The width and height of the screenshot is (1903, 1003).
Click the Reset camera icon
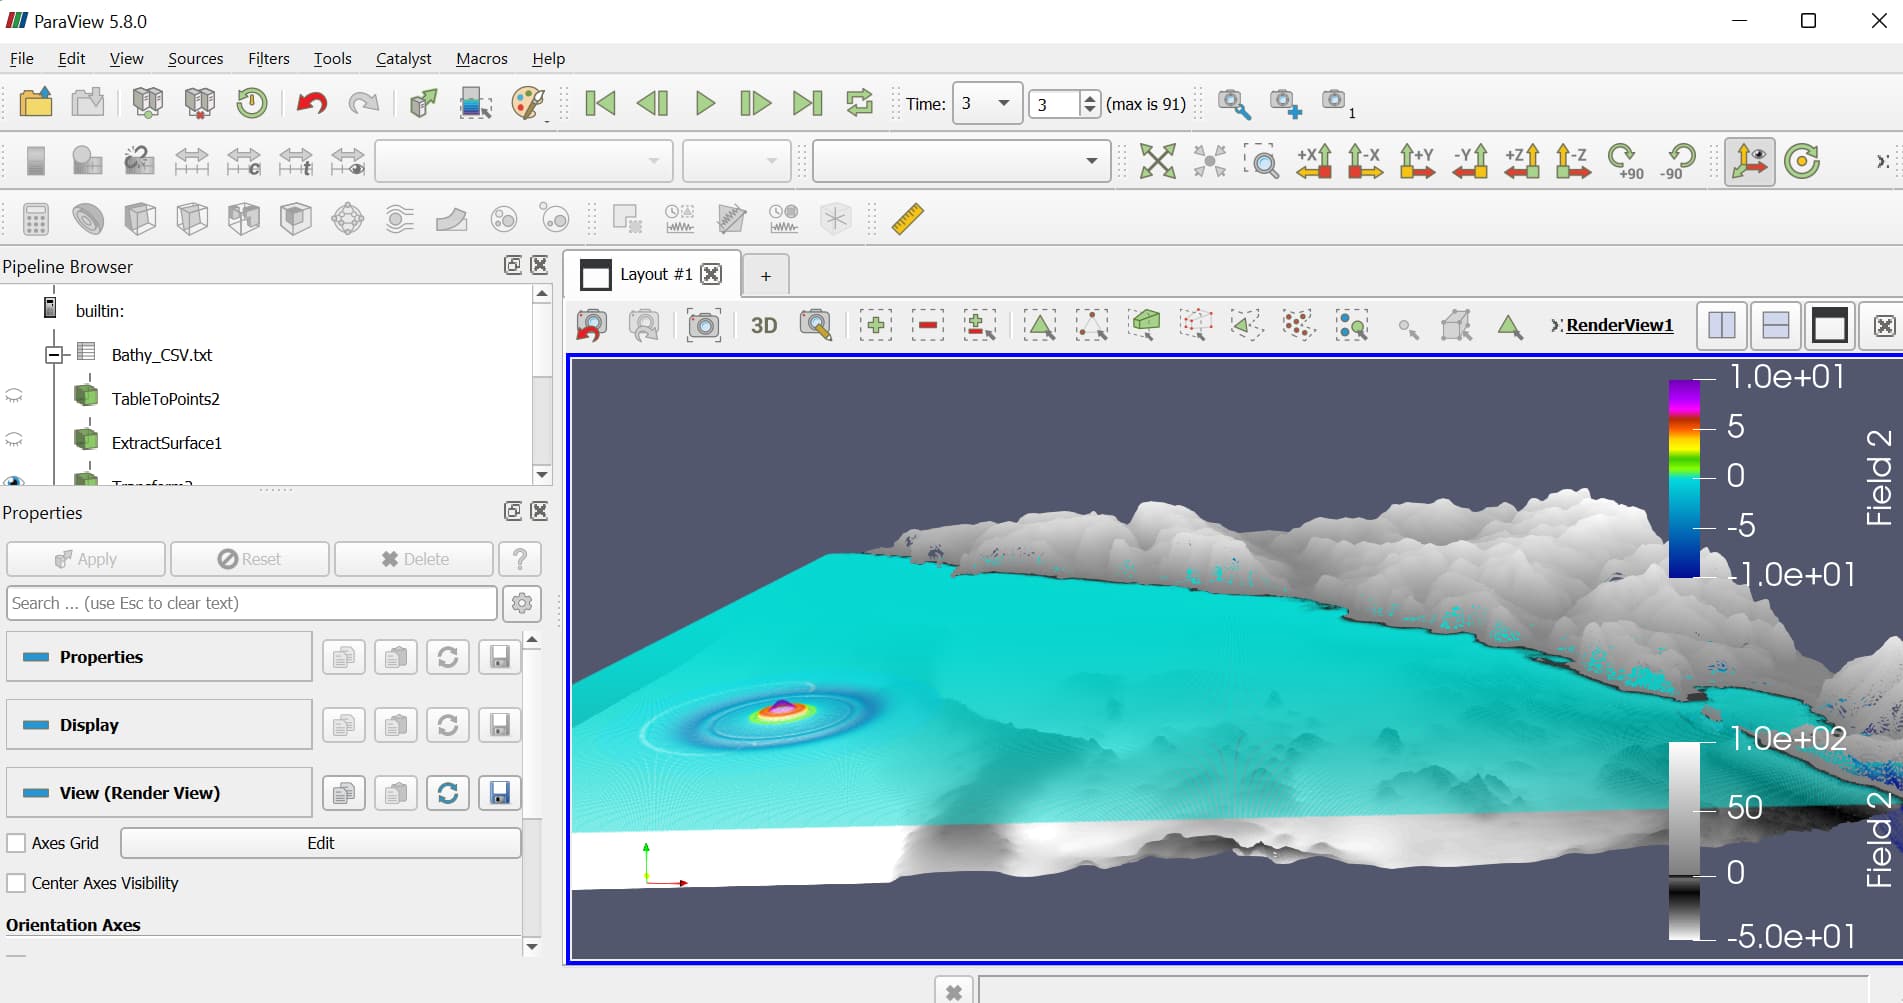click(1157, 161)
